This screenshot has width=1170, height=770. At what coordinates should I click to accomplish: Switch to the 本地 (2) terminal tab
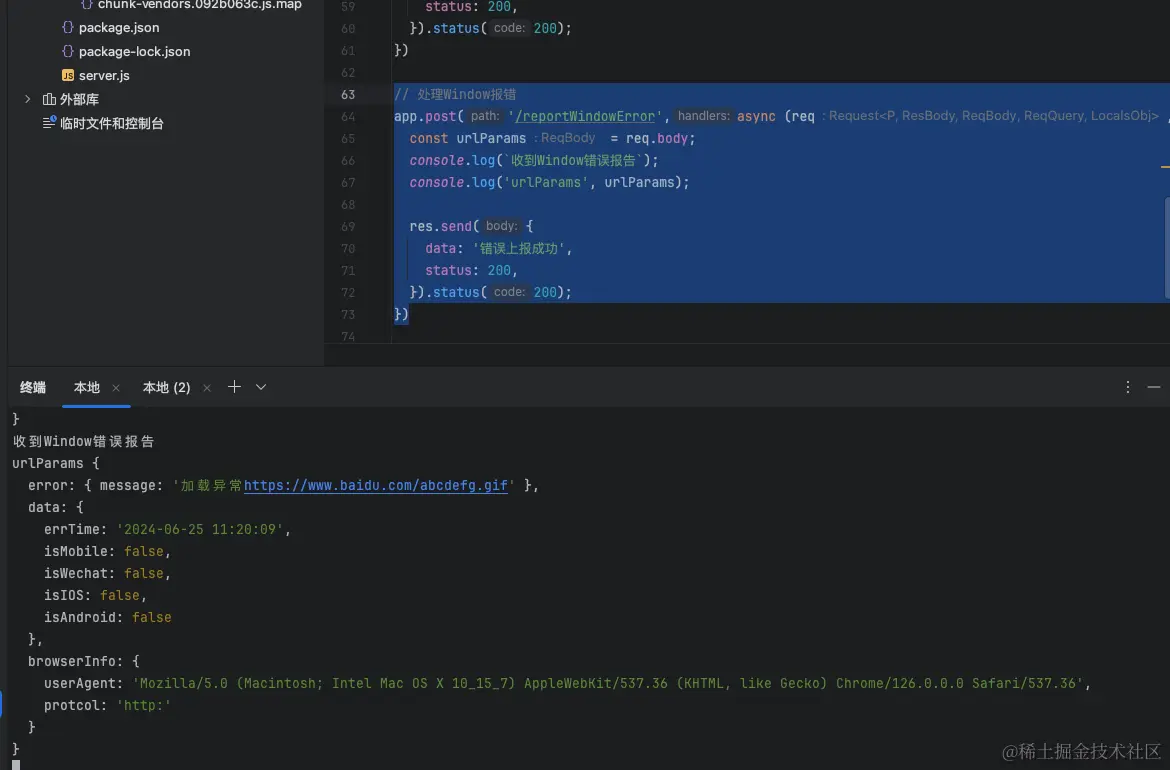click(166, 387)
